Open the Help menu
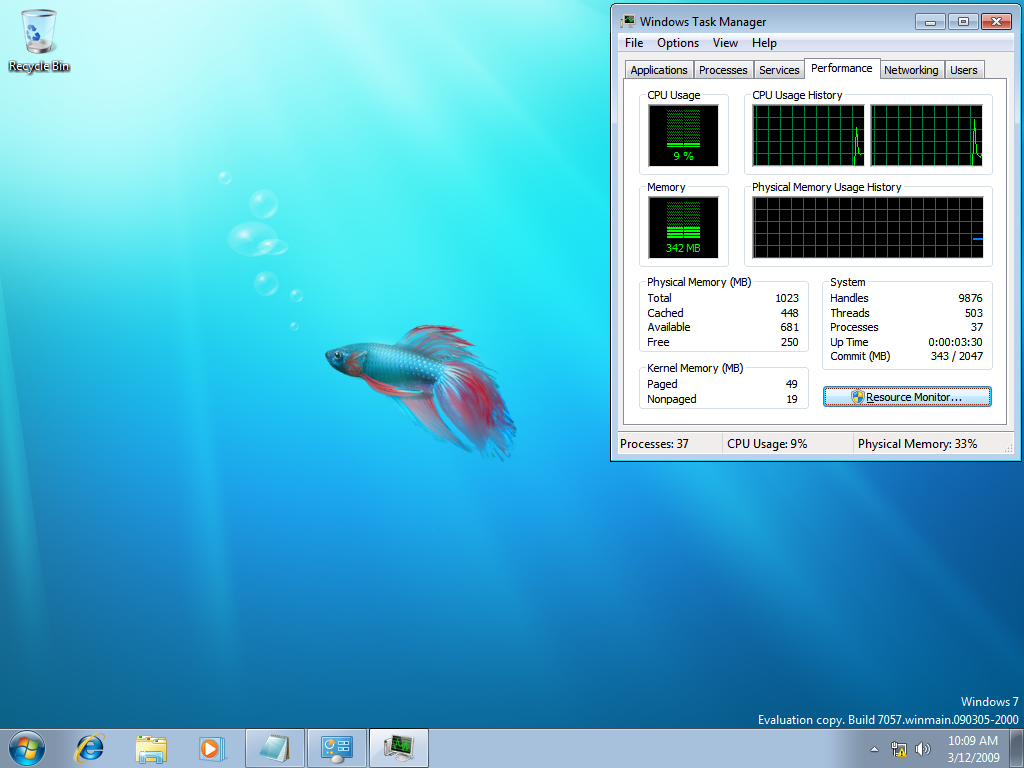Image resolution: width=1024 pixels, height=768 pixels. pyautogui.click(x=764, y=43)
